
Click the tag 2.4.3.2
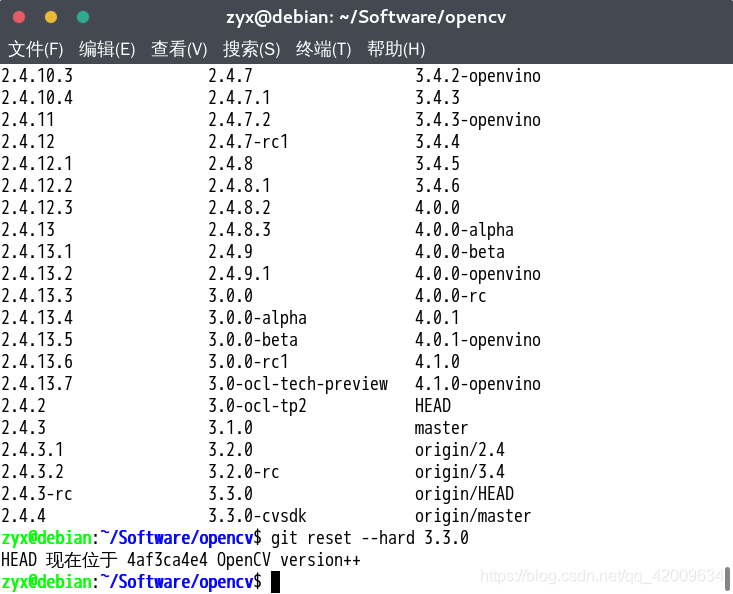32,472
